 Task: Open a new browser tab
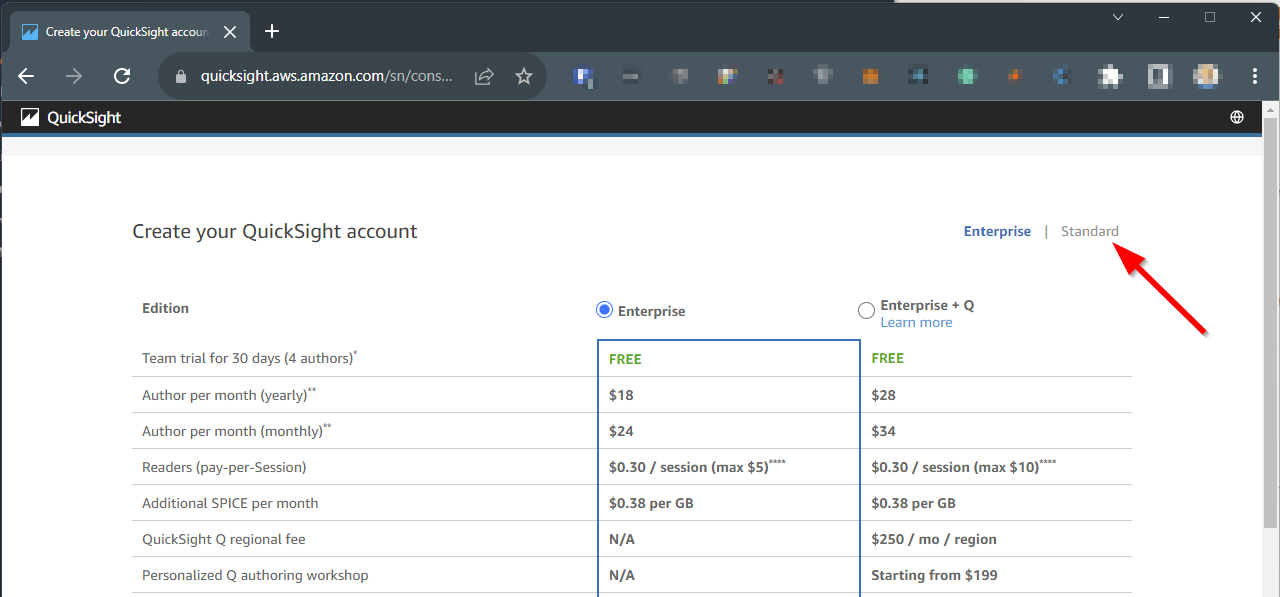pos(272,31)
